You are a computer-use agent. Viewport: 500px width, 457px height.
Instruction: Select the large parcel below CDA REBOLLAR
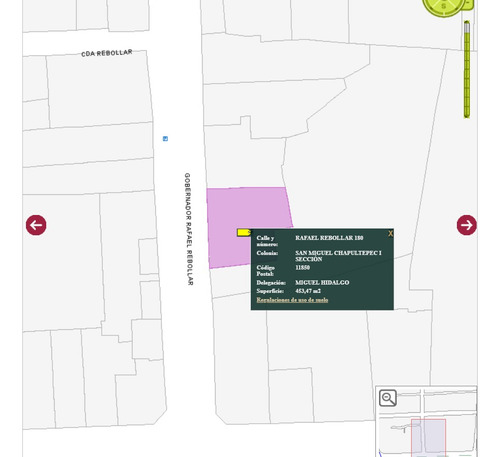click(x=100, y=90)
